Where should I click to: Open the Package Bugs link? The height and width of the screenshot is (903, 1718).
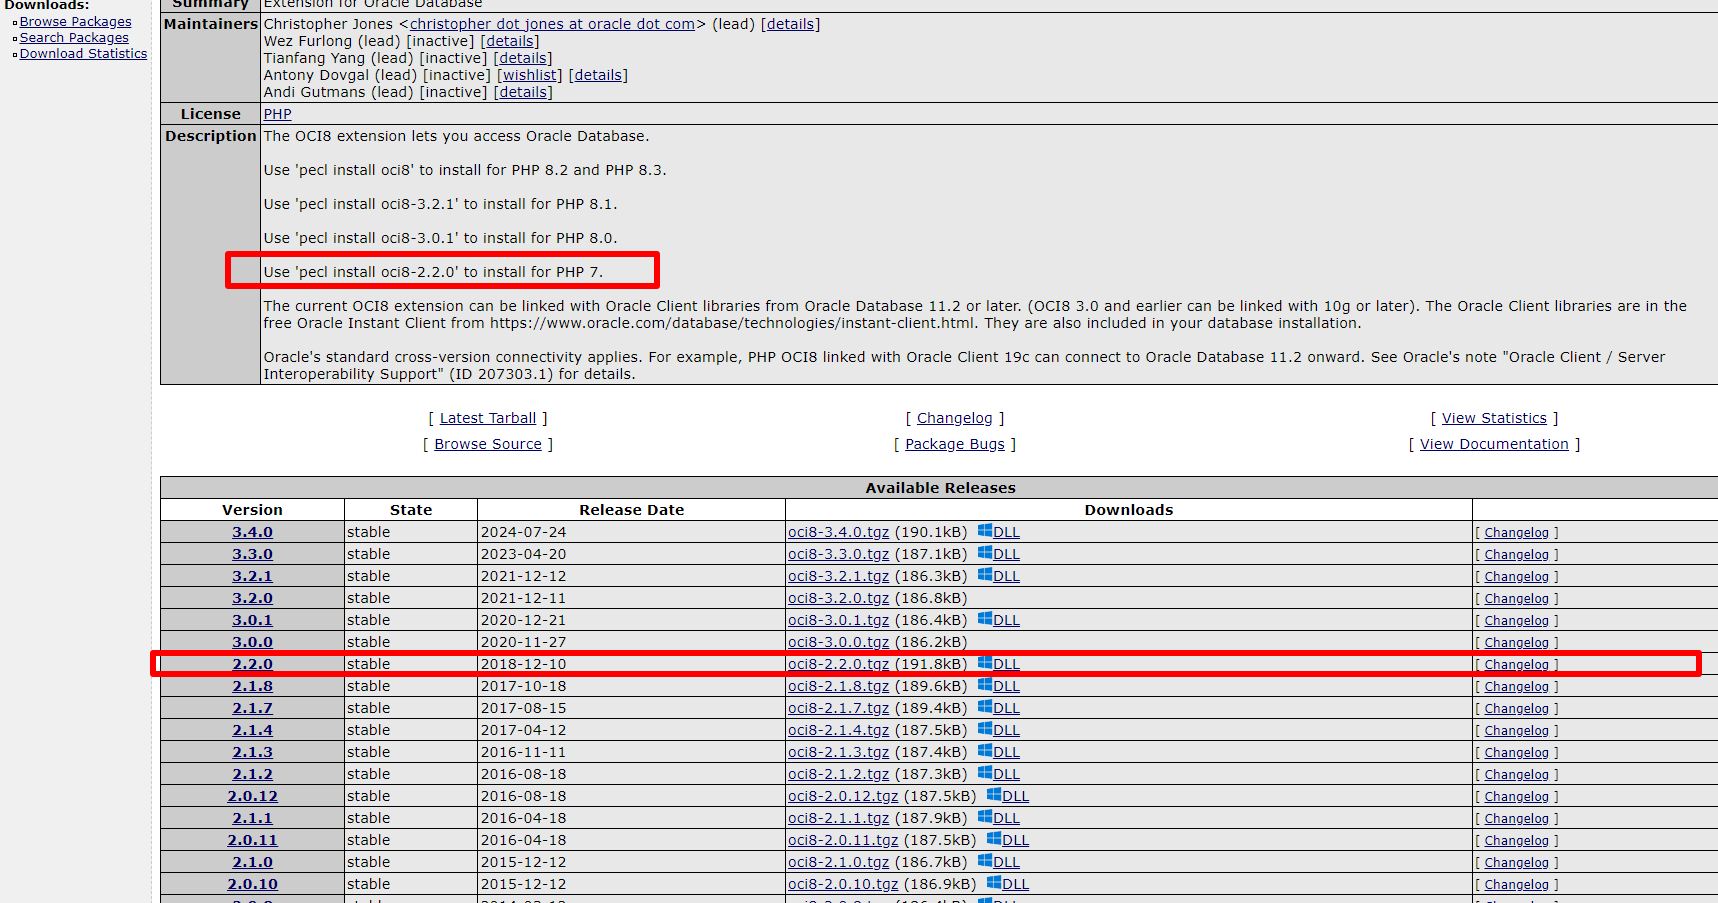pyautogui.click(x=955, y=444)
